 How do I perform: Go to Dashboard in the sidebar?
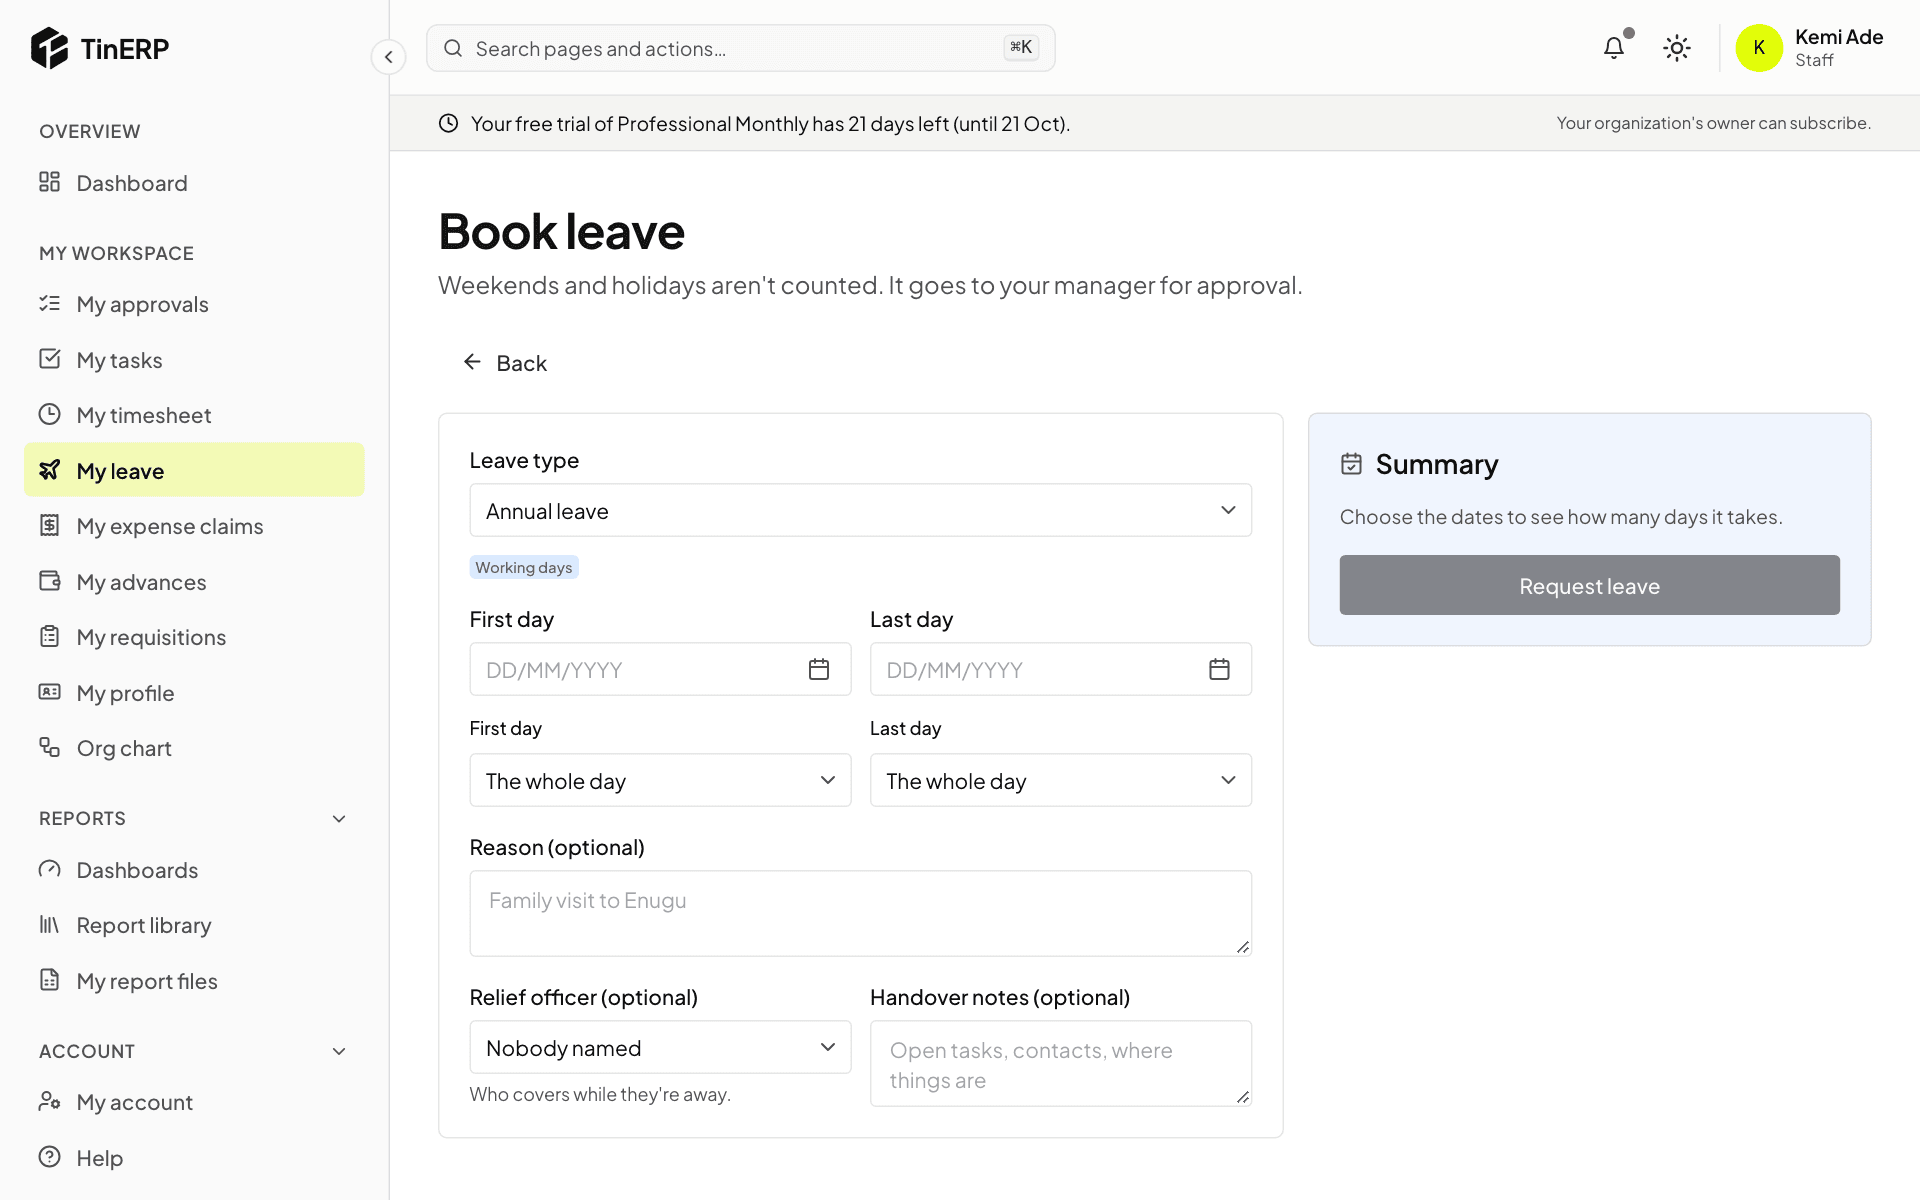(x=194, y=183)
